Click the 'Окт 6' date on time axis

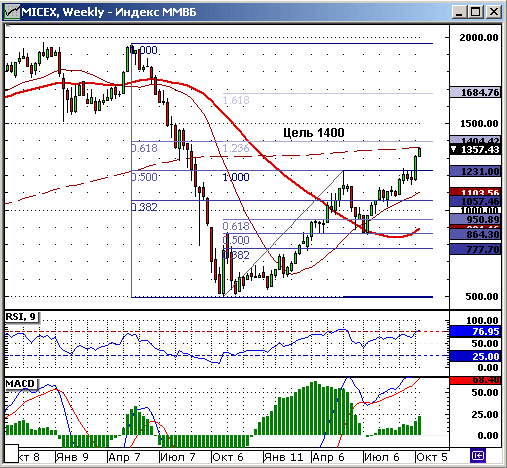pos(228,457)
